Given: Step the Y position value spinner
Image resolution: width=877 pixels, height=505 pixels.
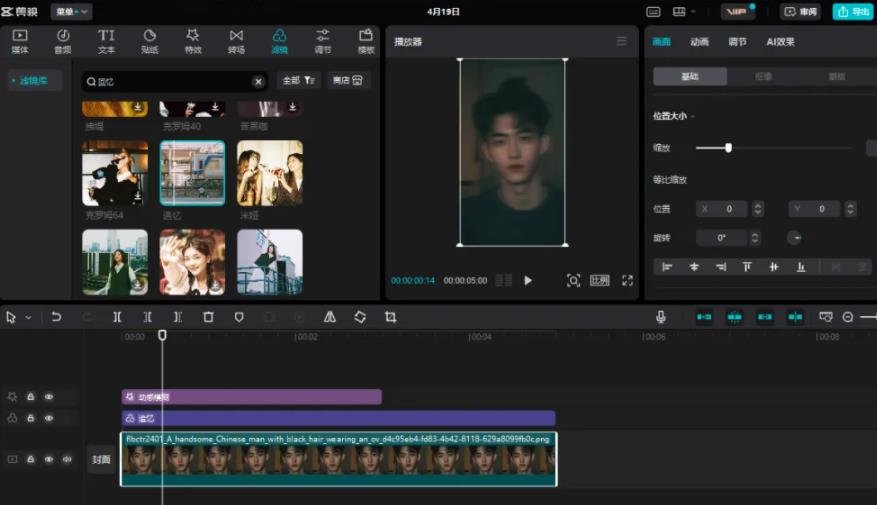Looking at the screenshot, I should [x=851, y=209].
